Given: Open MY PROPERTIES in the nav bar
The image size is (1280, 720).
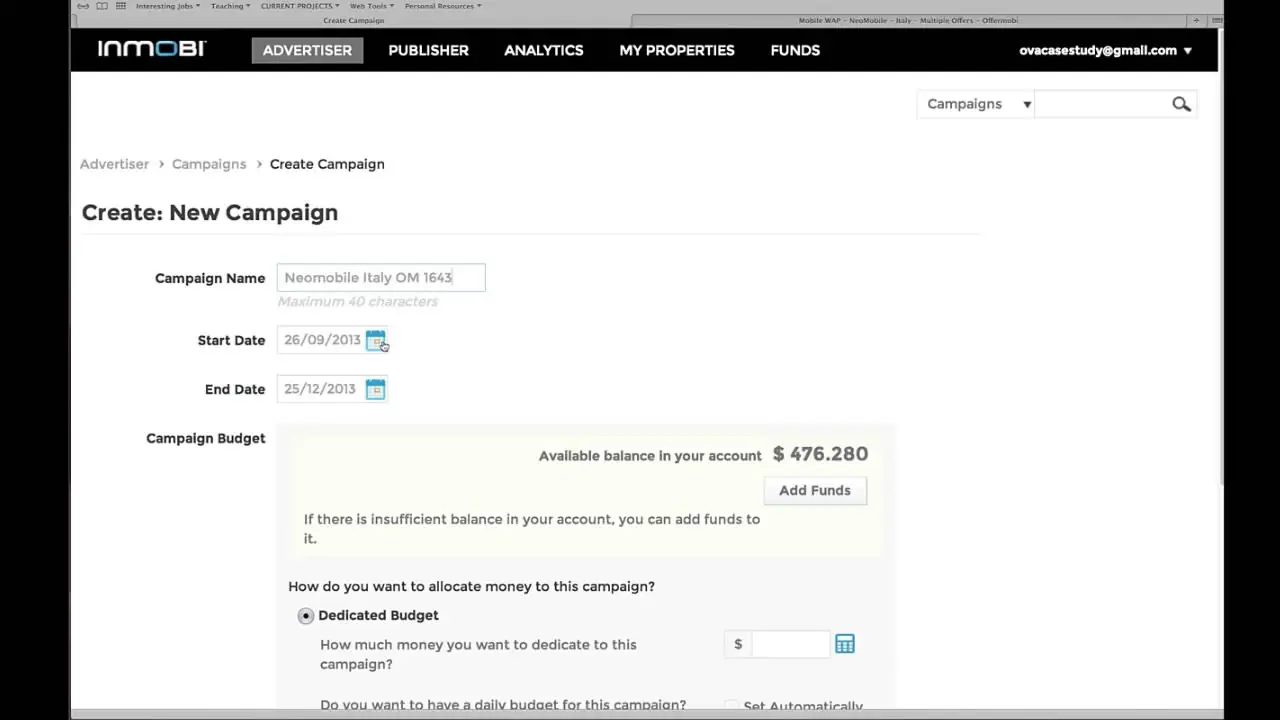Looking at the screenshot, I should pos(677,50).
